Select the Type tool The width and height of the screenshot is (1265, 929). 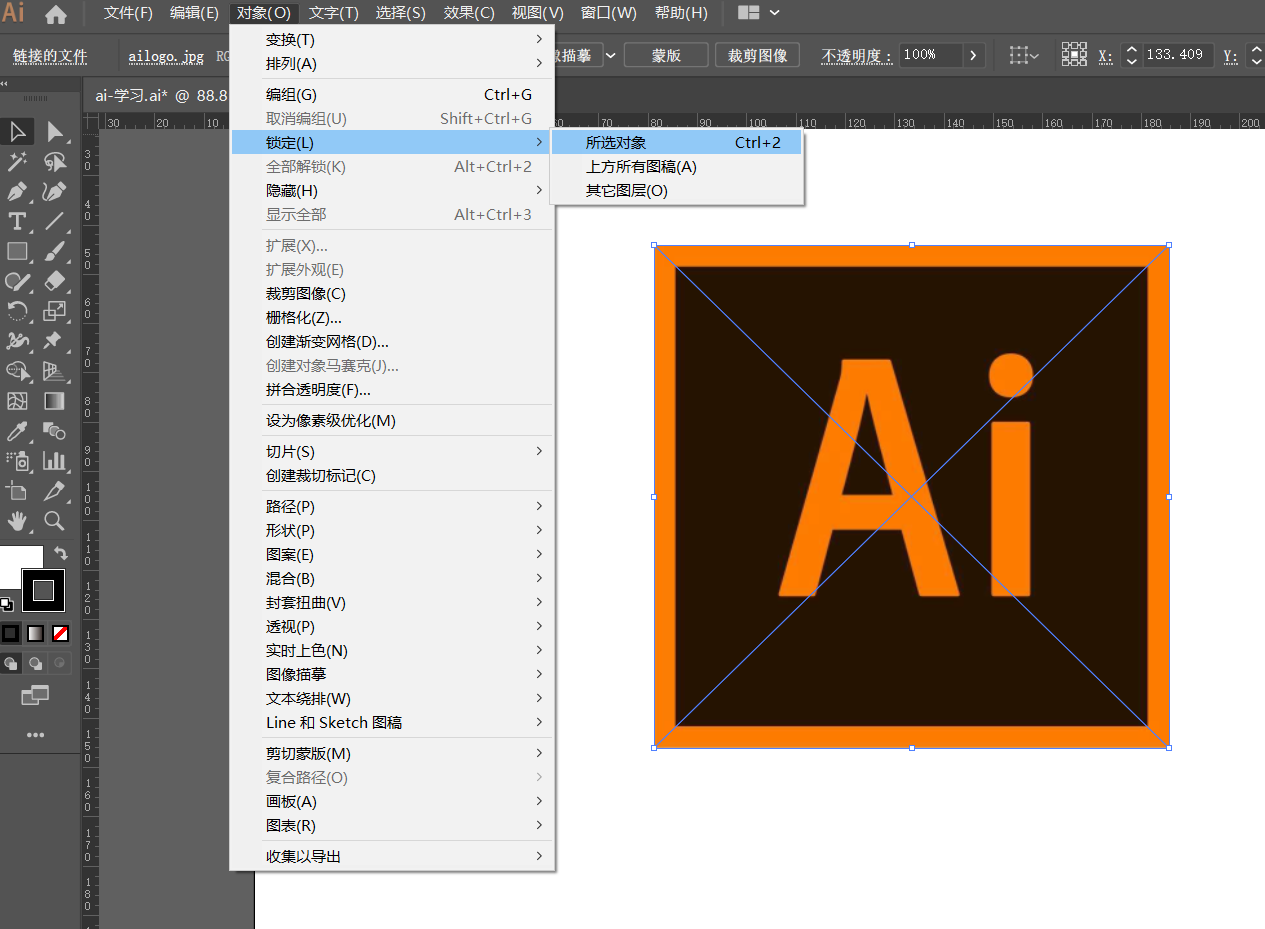point(17,221)
